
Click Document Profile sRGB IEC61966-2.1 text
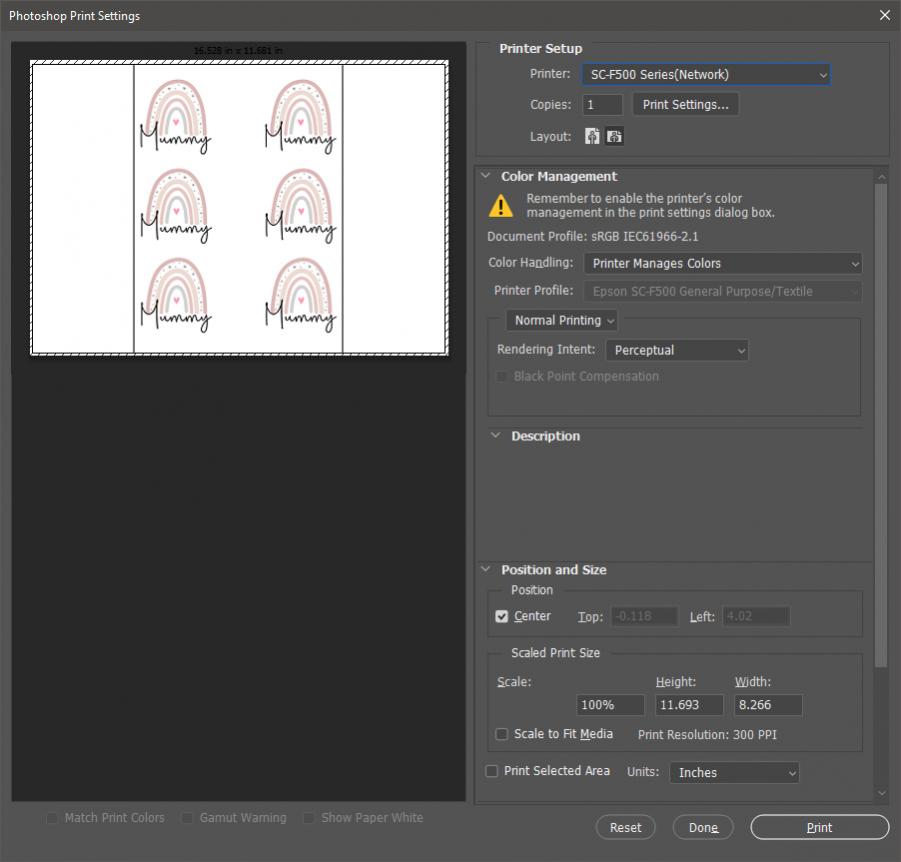coord(593,236)
